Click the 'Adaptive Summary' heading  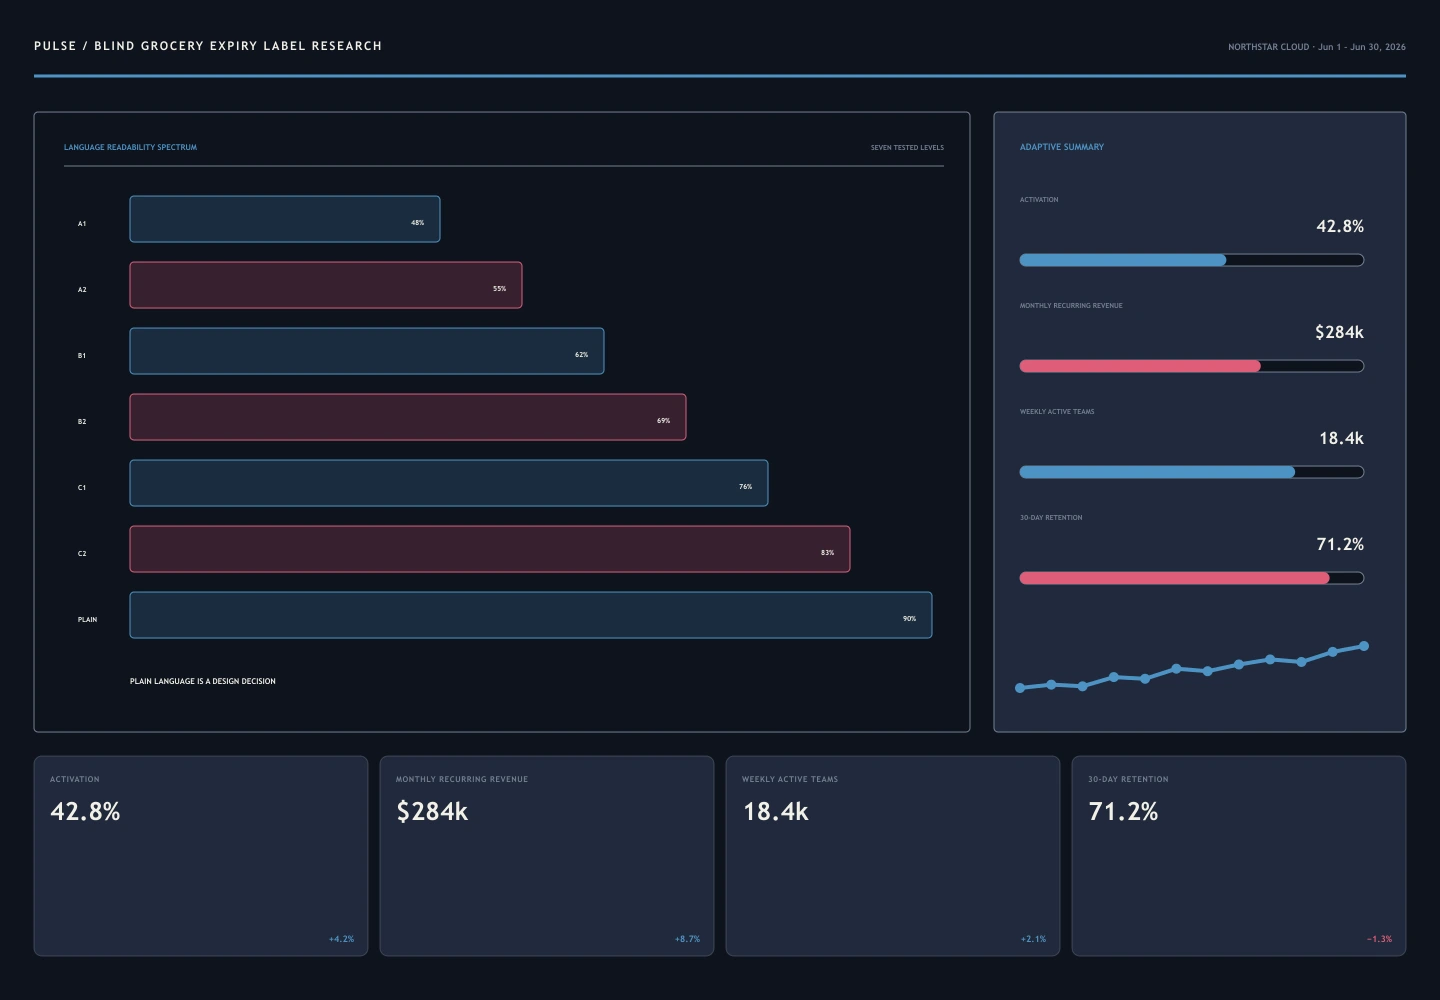coord(1062,147)
